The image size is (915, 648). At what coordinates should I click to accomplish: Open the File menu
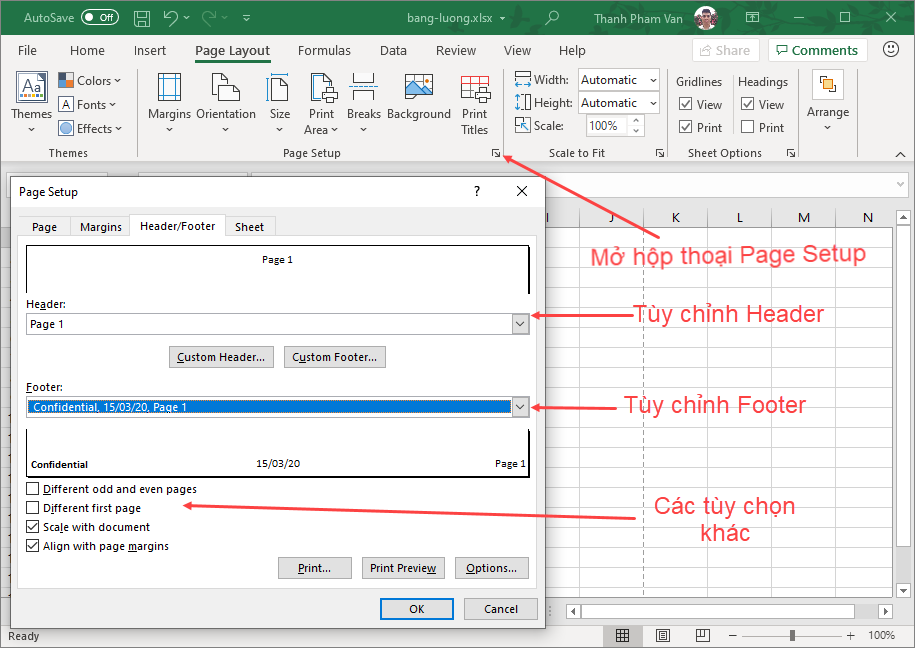pyautogui.click(x=27, y=51)
